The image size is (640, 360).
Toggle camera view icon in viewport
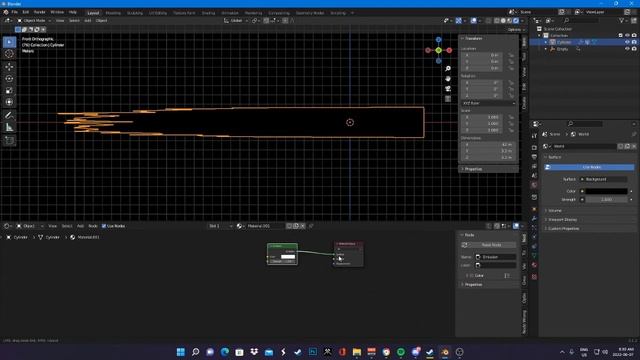pos(448,89)
